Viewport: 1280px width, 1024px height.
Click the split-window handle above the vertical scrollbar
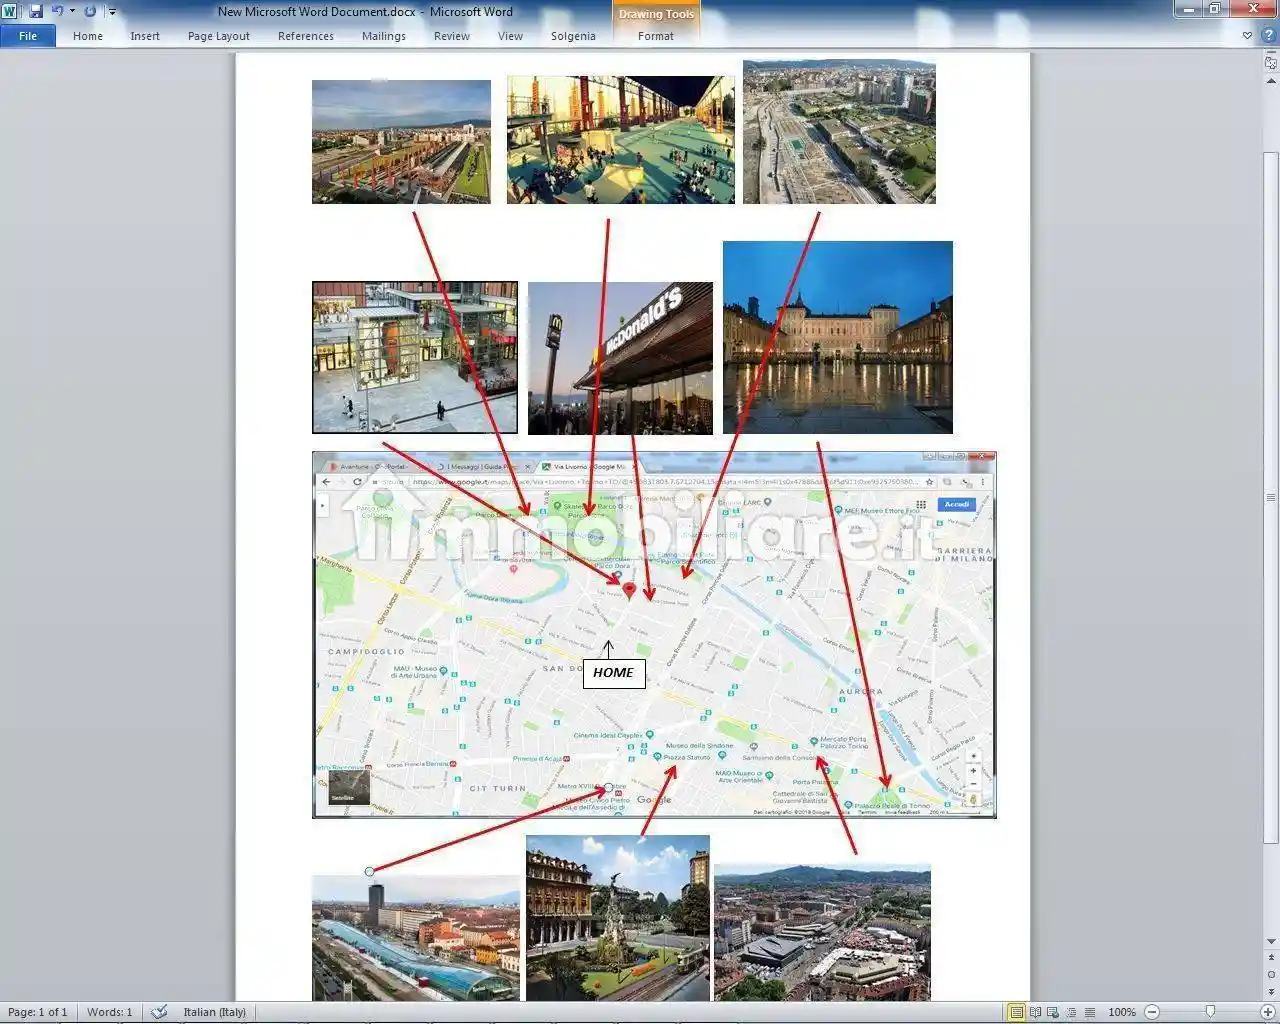[1271, 51]
